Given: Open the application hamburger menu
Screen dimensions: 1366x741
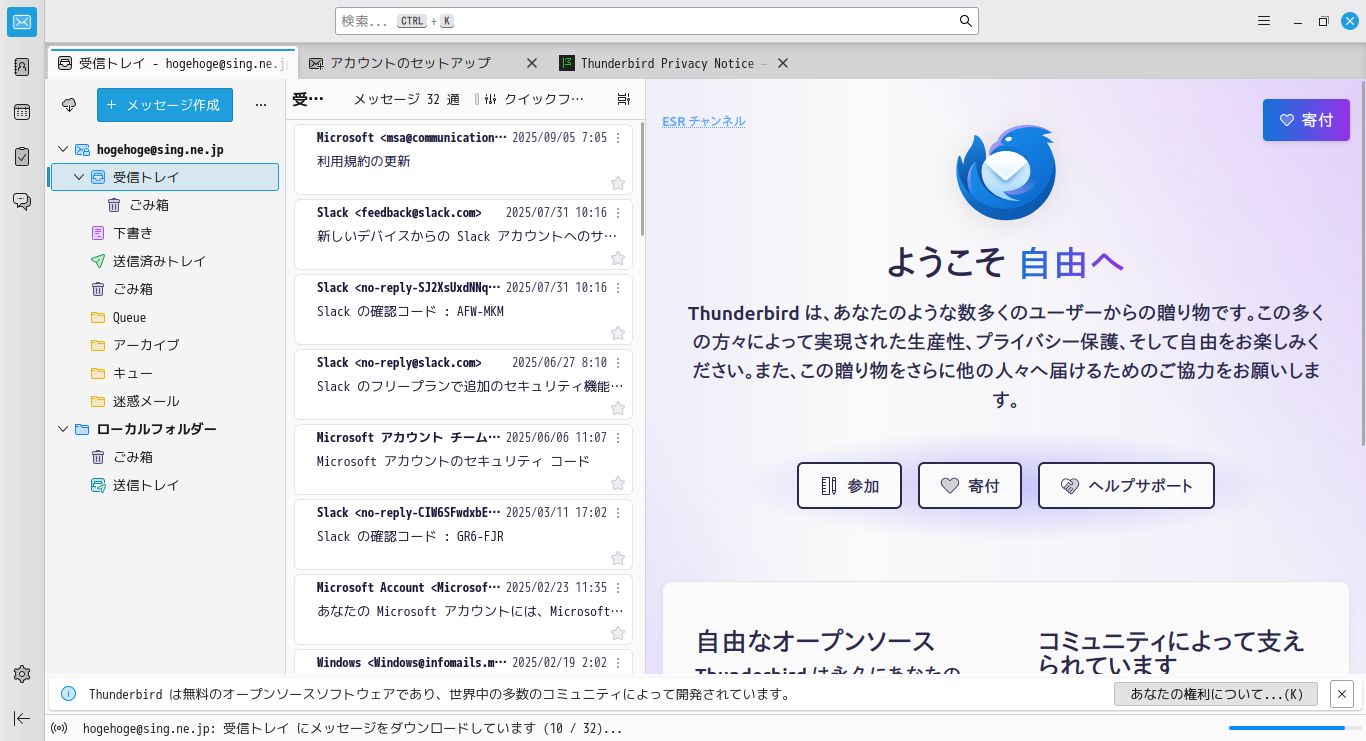Looking at the screenshot, I should coord(1263,20).
